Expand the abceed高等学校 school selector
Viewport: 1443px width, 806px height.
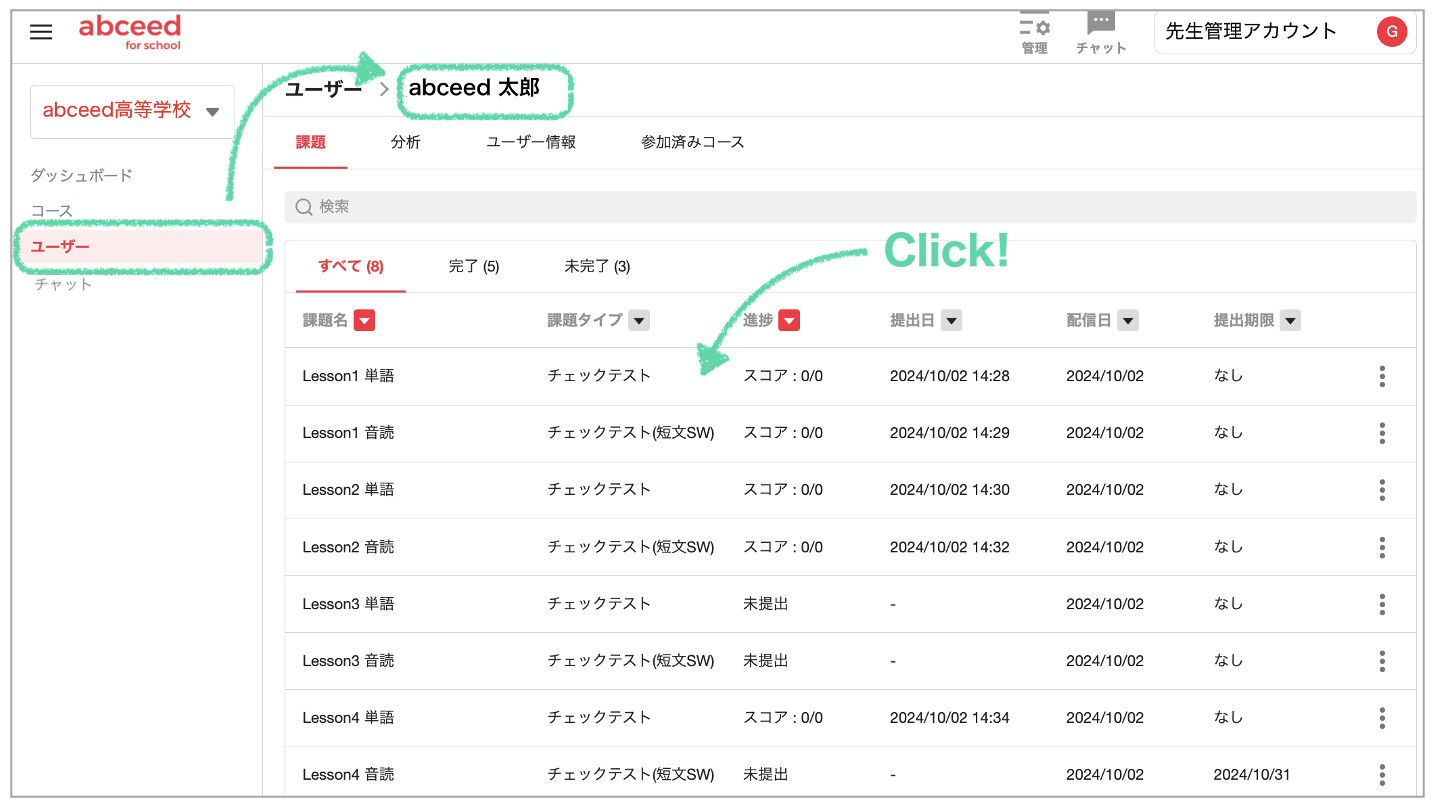tap(133, 111)
